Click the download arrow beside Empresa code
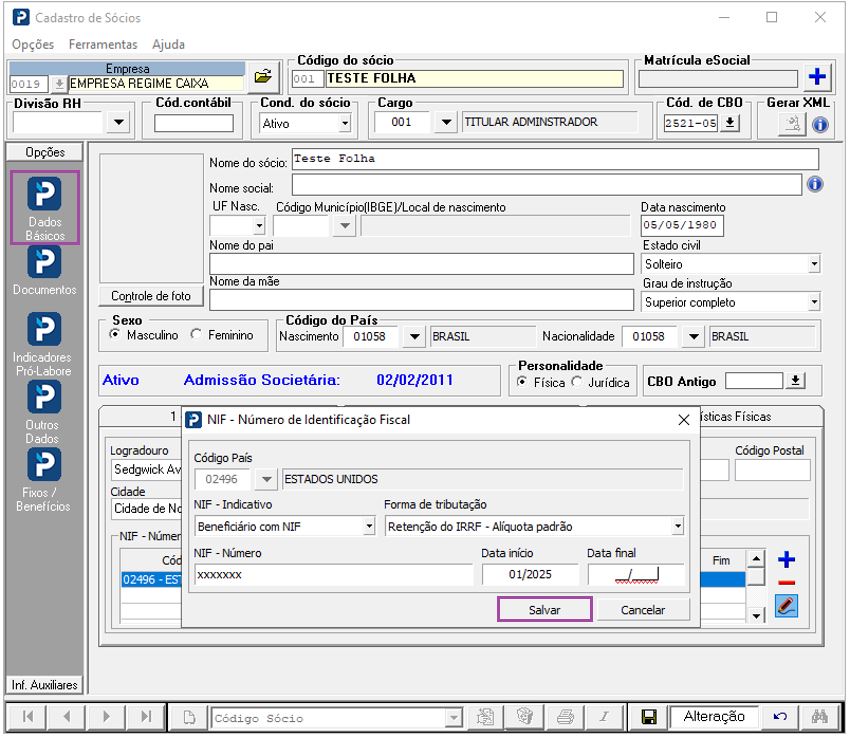The height and width of the screenshot is (738, 850). tap(59, 84)
